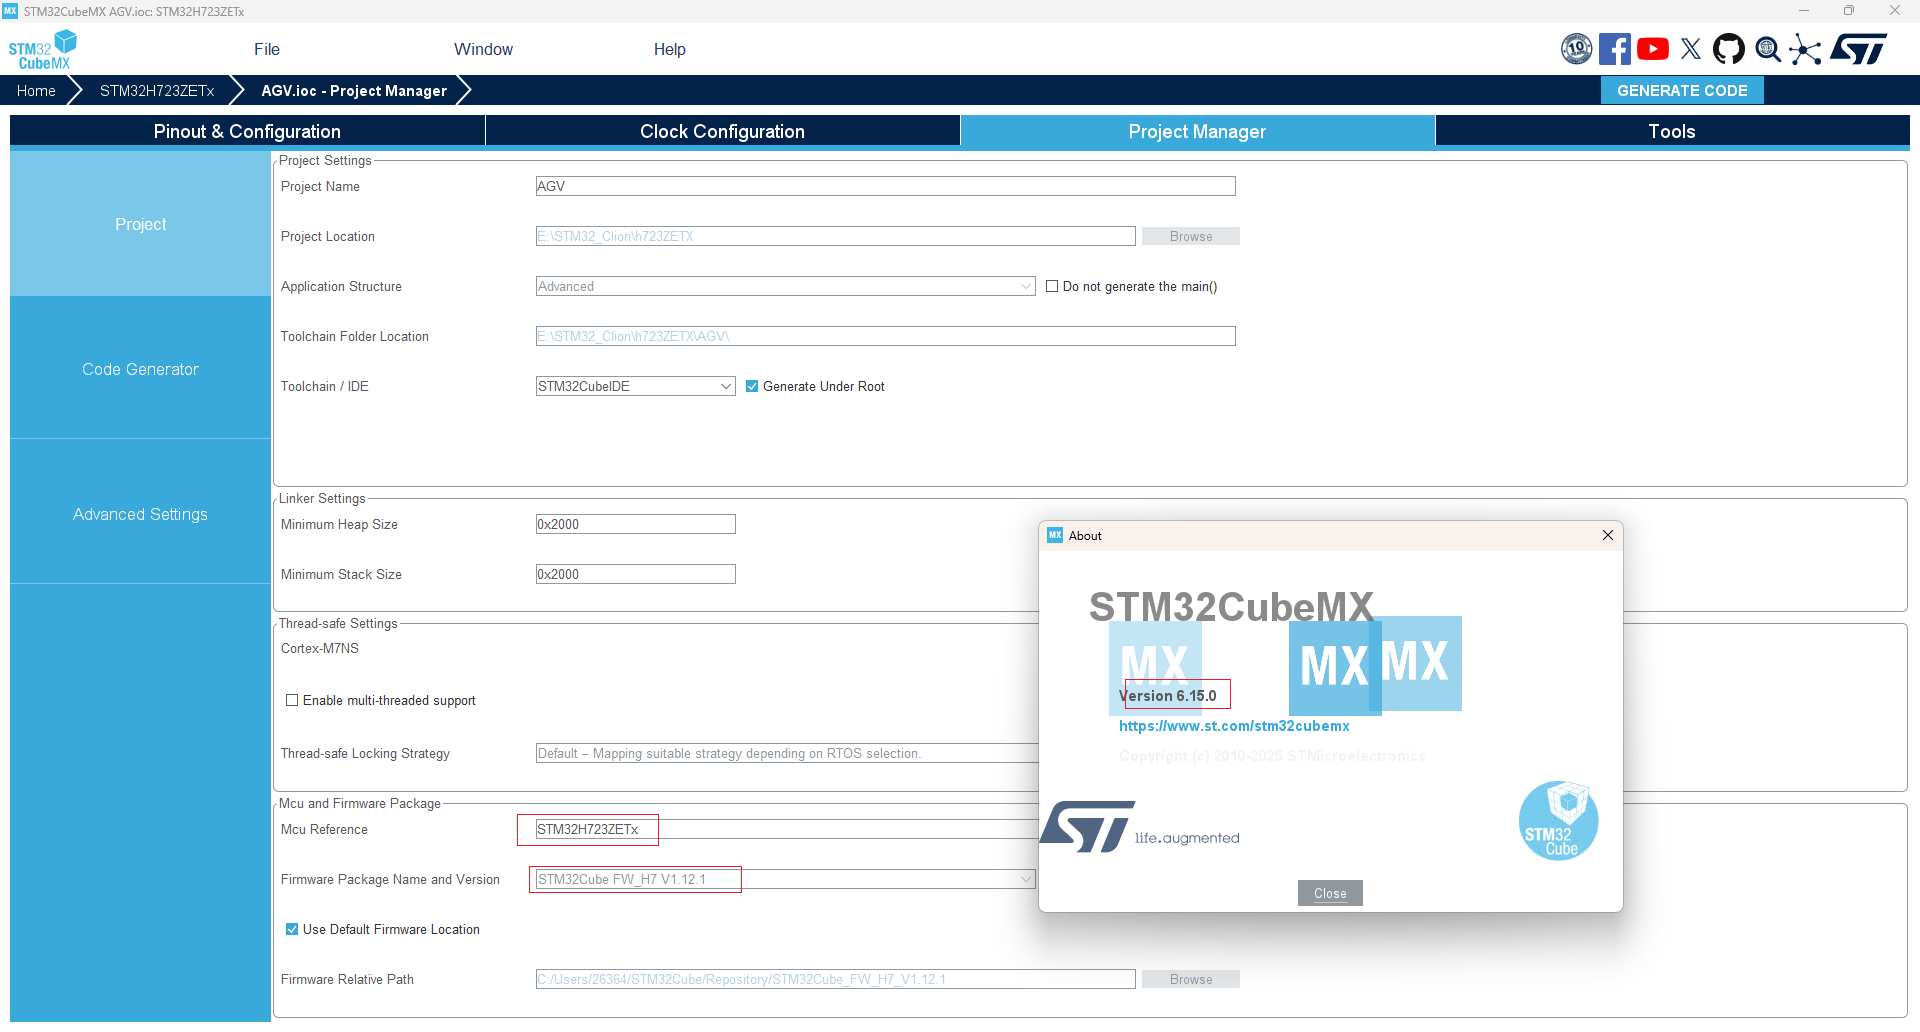Check the Do not generate the main() checkbox

1052,286
